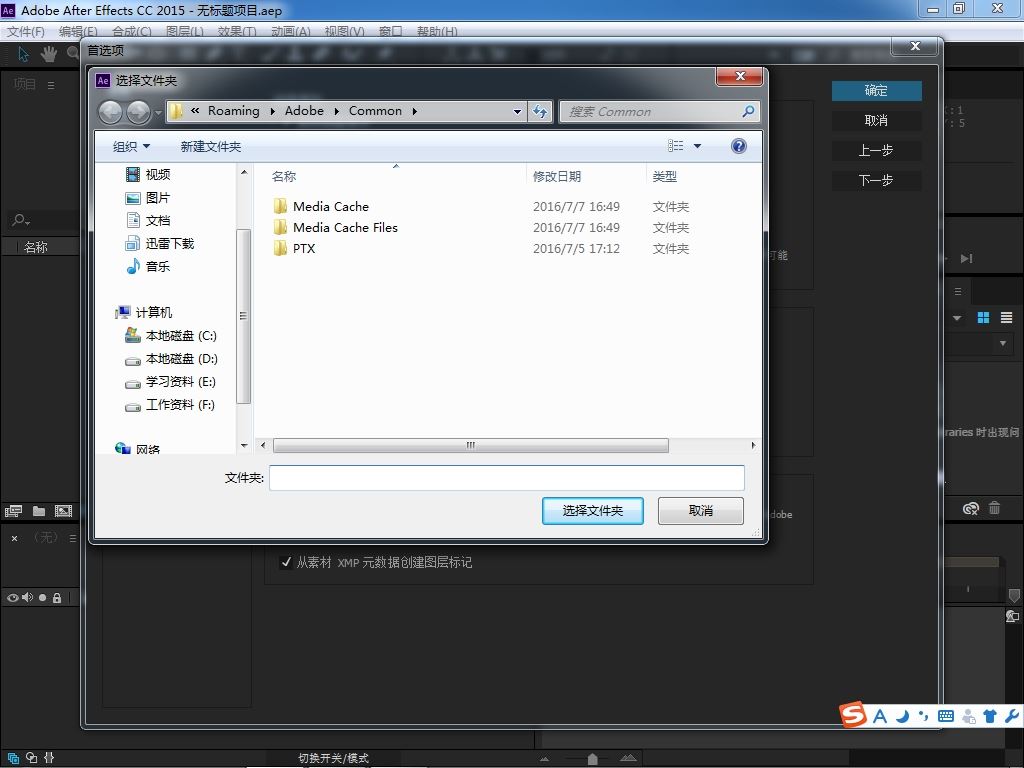
Task: Expand the path arrow after Common
Action: coord(415,111)
